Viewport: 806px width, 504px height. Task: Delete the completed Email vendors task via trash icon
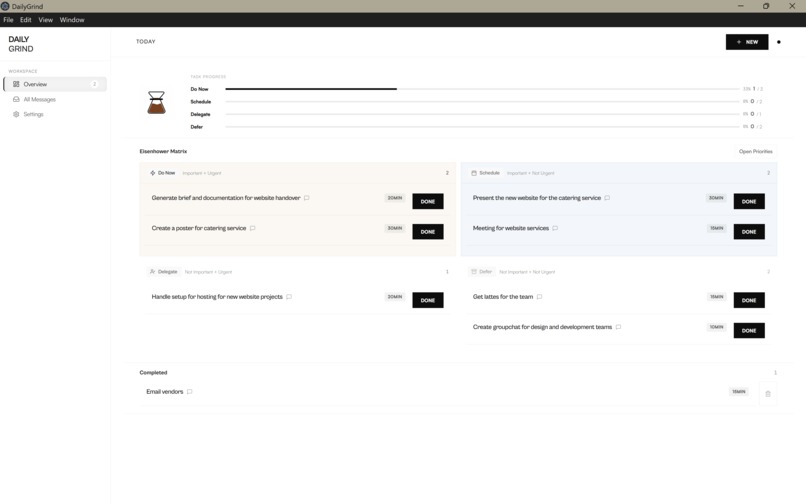coord(768,394)
